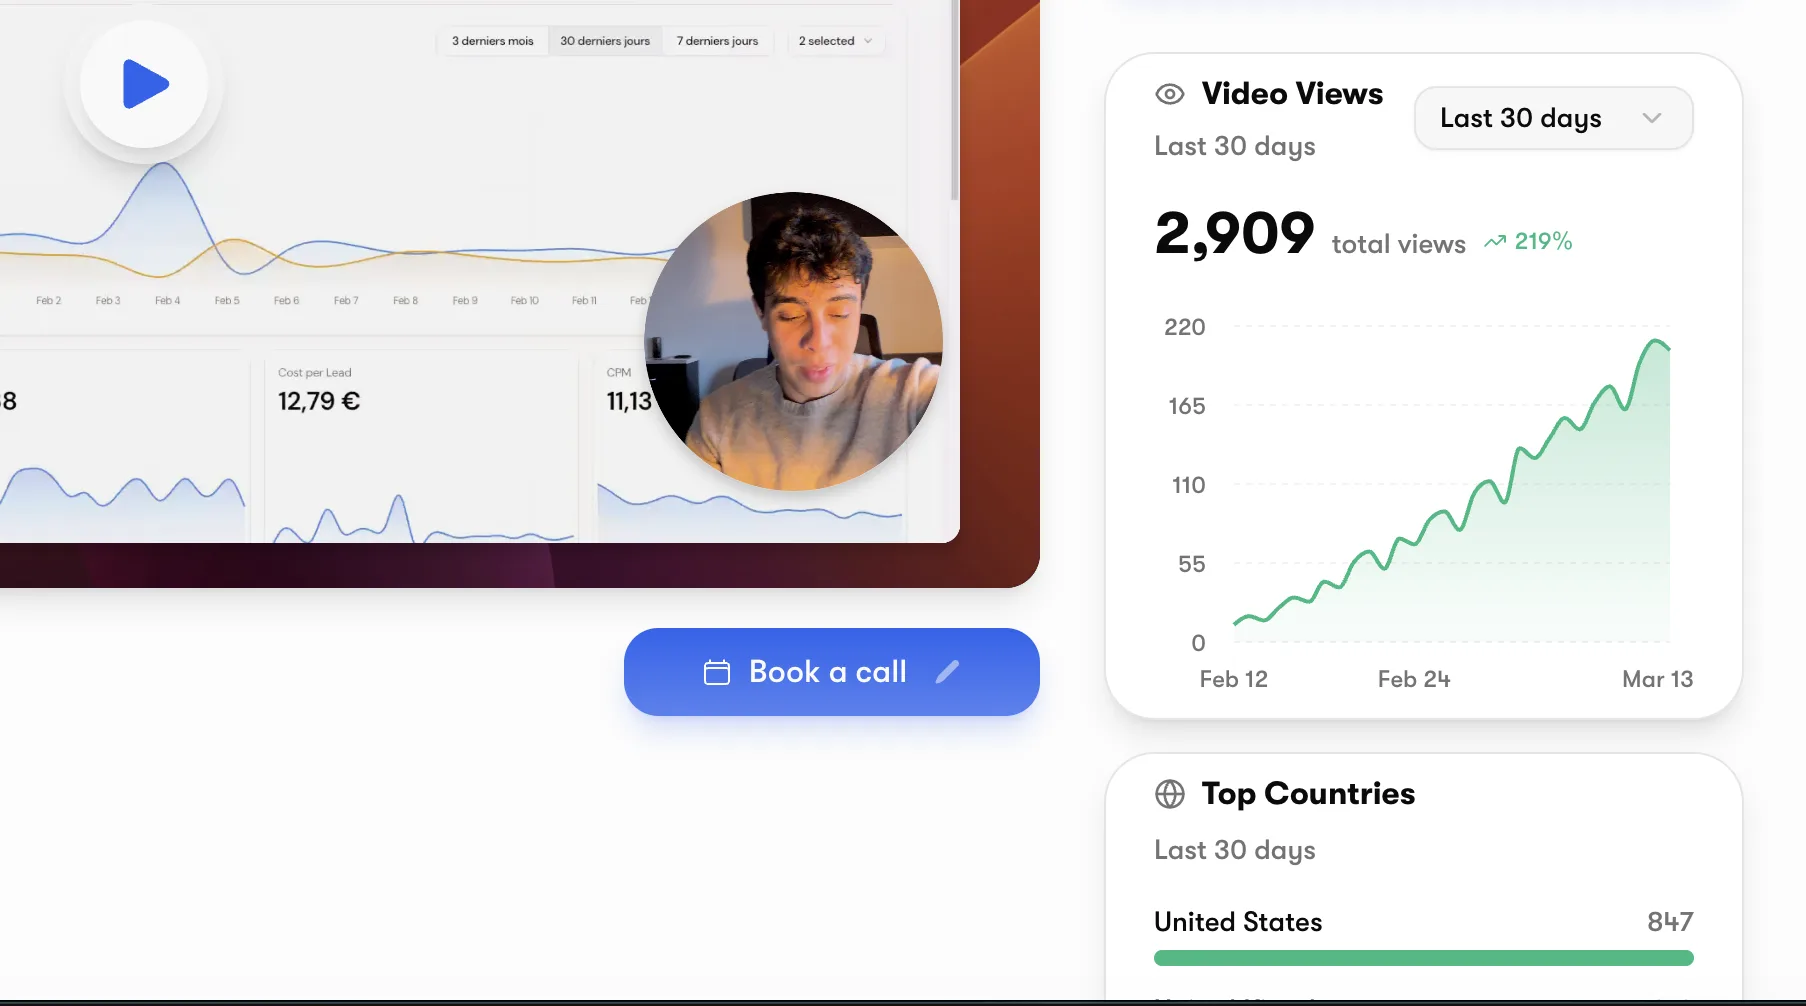Click the Top Countries heading
The height and width of the screenshot is (1006, 1806).
[1308, 794]
